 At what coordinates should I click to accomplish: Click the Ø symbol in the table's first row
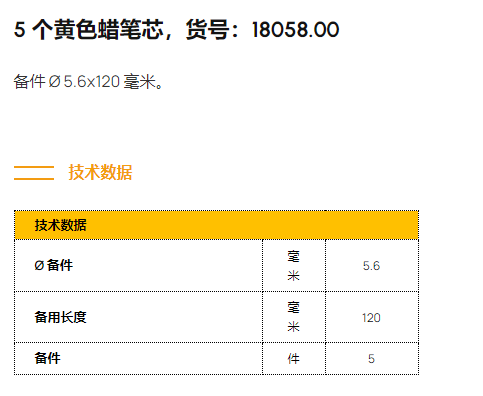pyautogui.click(x=39, y=265)
